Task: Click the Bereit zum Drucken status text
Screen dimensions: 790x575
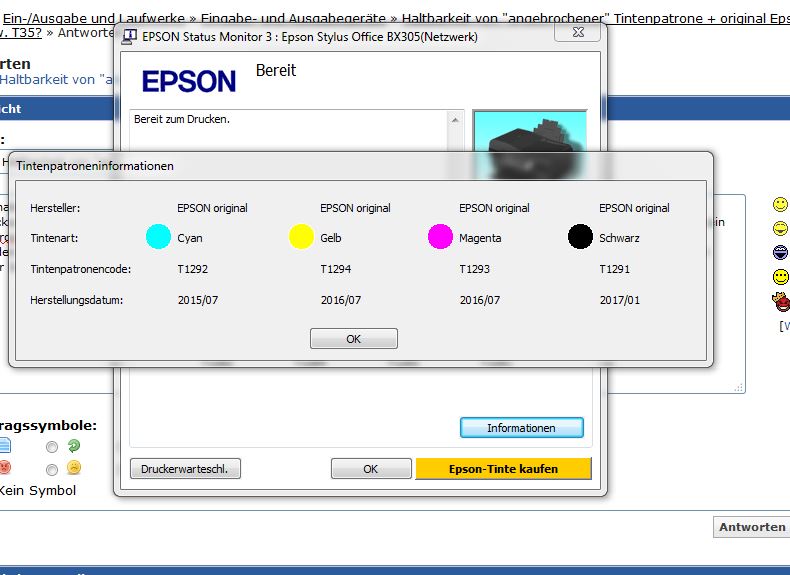Action: tap(182, 119)
